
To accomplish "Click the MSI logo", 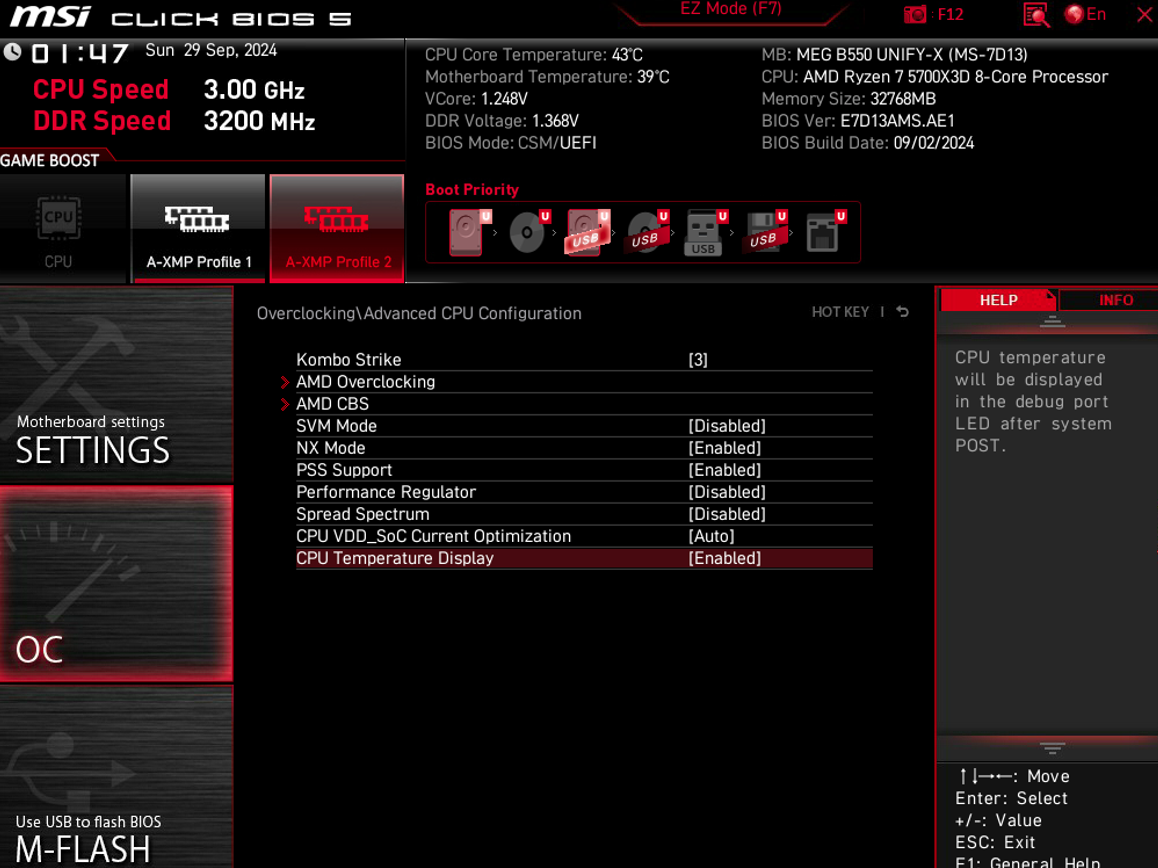I will [x=51, y=16].
